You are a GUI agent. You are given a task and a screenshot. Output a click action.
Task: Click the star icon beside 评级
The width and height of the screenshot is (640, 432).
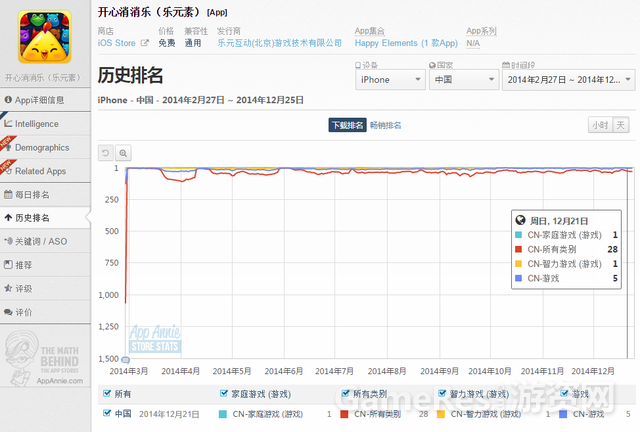click(8, 288)
